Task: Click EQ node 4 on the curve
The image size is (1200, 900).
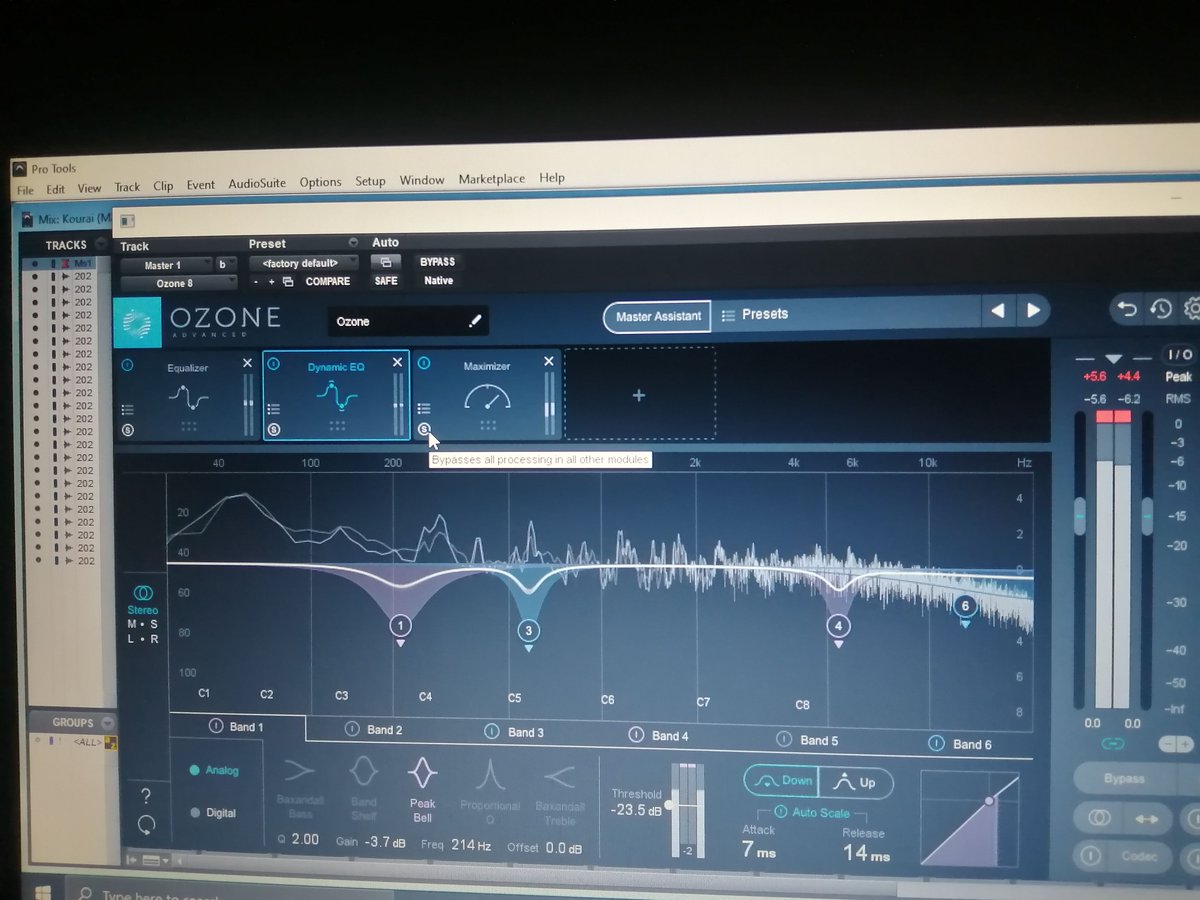Action: [x=838, y=626]
